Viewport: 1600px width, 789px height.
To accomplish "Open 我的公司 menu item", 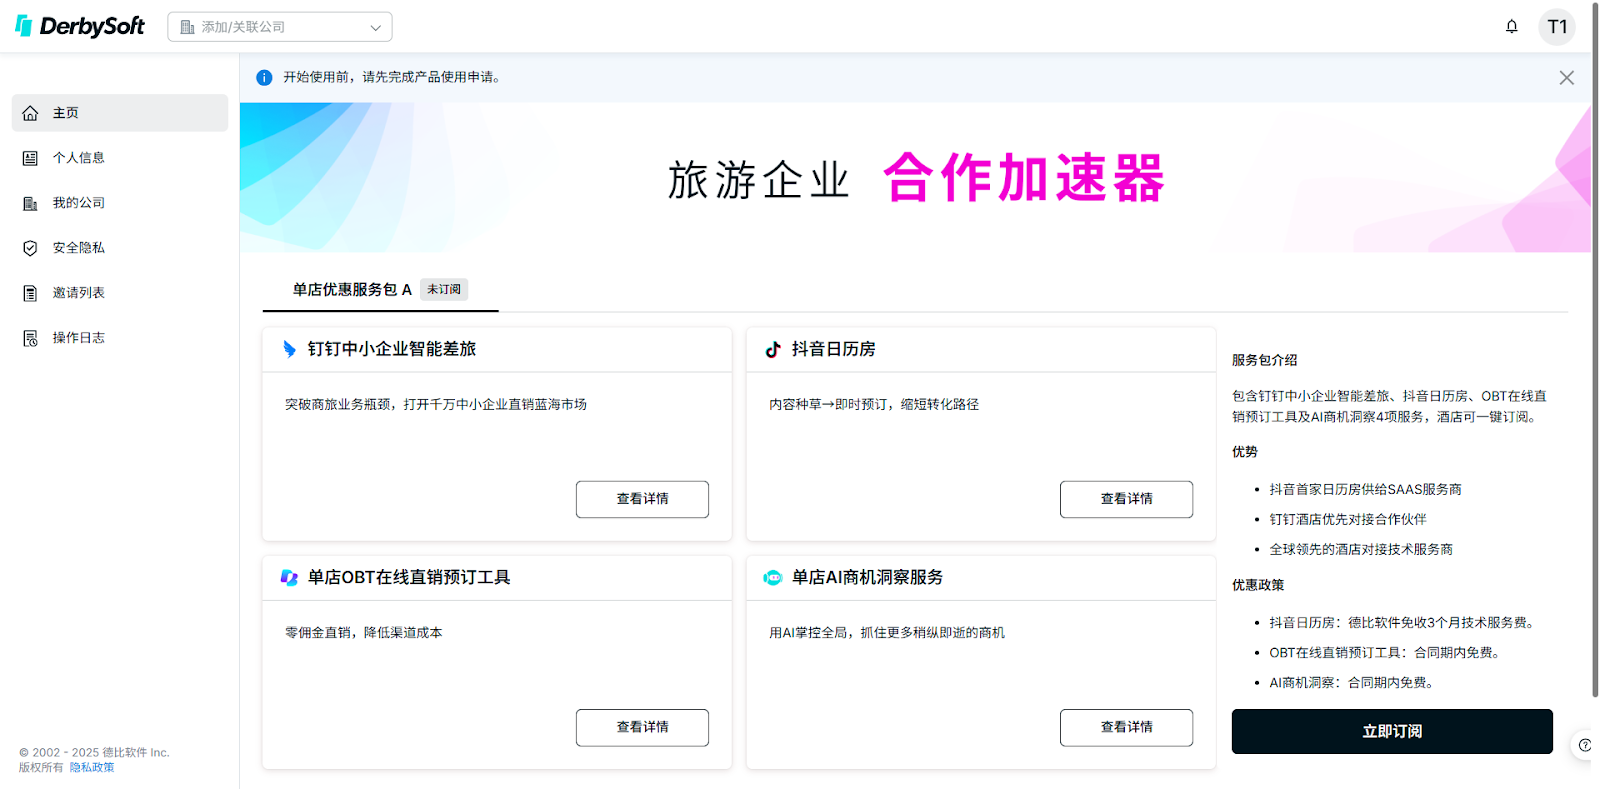I will 120,203.
